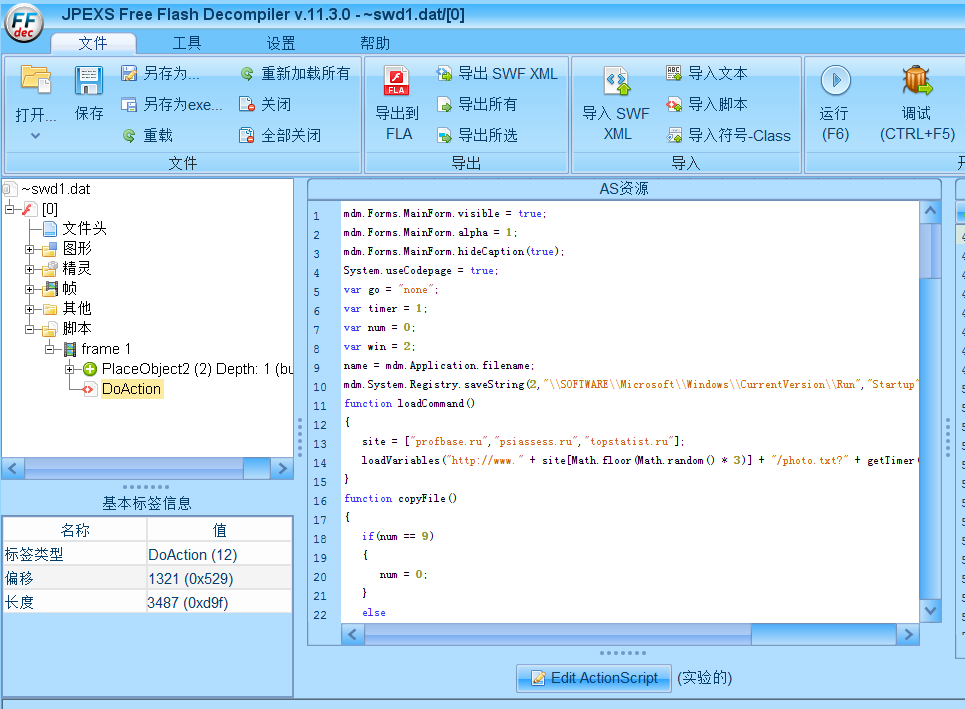Image resolution: width=965 pixels, height=709 pixels.
Task: Open the 设置 ribbon tab
Action: [x=281, y=43]
